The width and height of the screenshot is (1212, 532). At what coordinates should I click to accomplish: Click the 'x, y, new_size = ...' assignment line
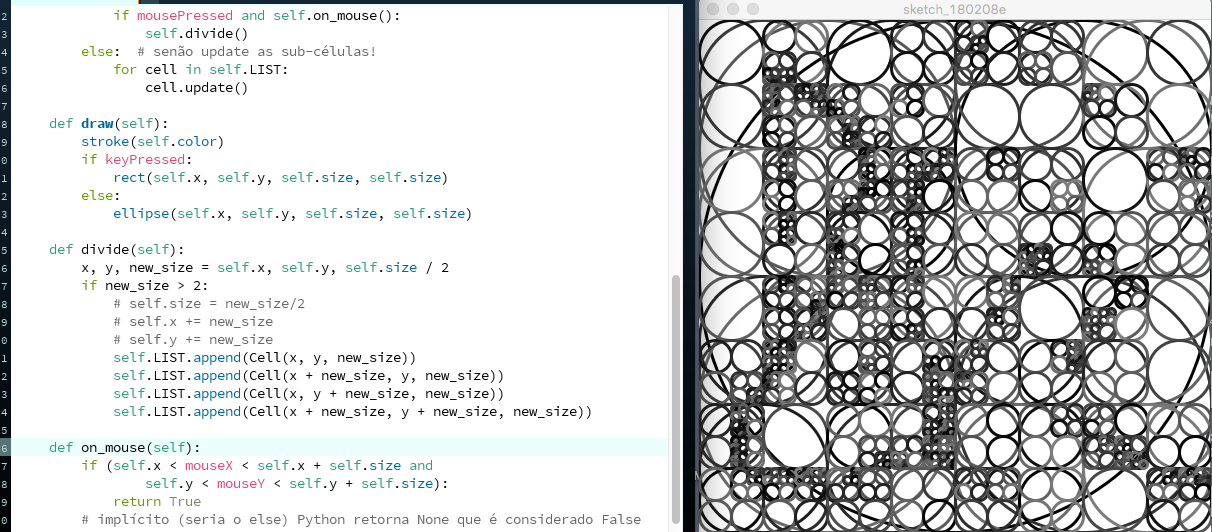point(265,267)
